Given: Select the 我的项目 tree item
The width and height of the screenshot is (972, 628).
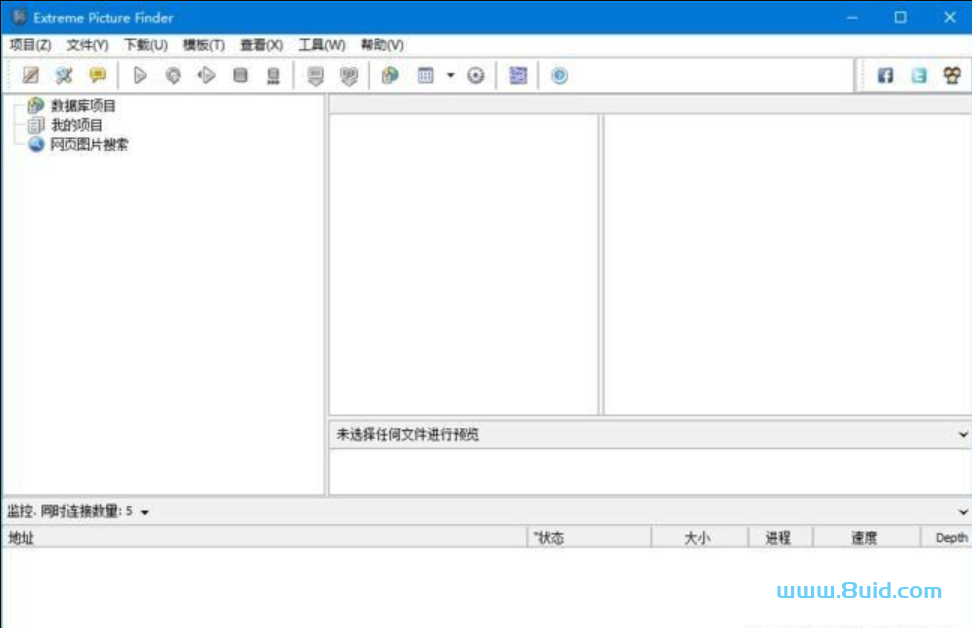Looking at the screenshot, I should point(77,125).
